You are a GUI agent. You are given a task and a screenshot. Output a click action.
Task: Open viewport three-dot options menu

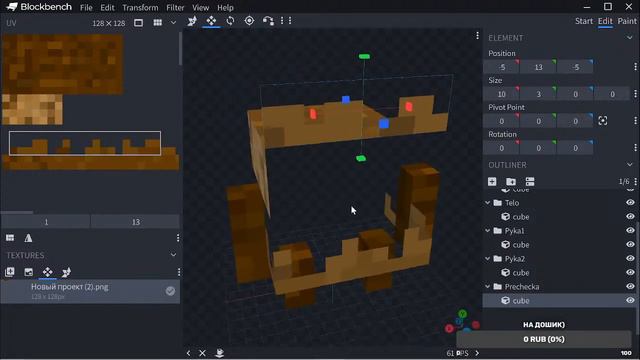[x=477, y=36]
